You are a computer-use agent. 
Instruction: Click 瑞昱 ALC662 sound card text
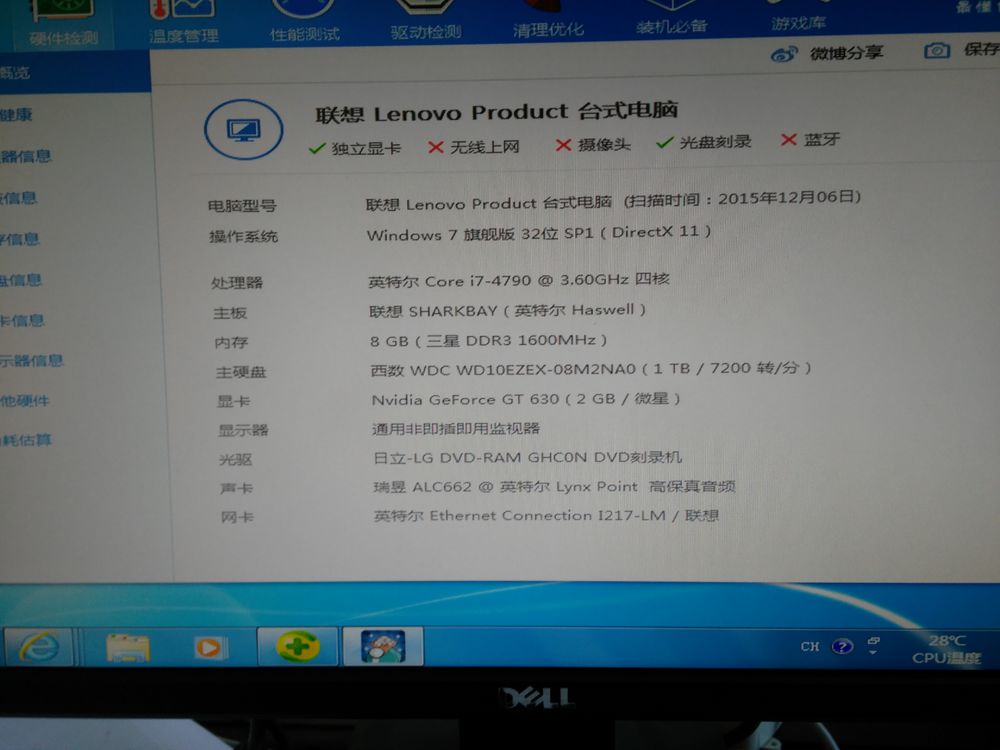point(554,487)
